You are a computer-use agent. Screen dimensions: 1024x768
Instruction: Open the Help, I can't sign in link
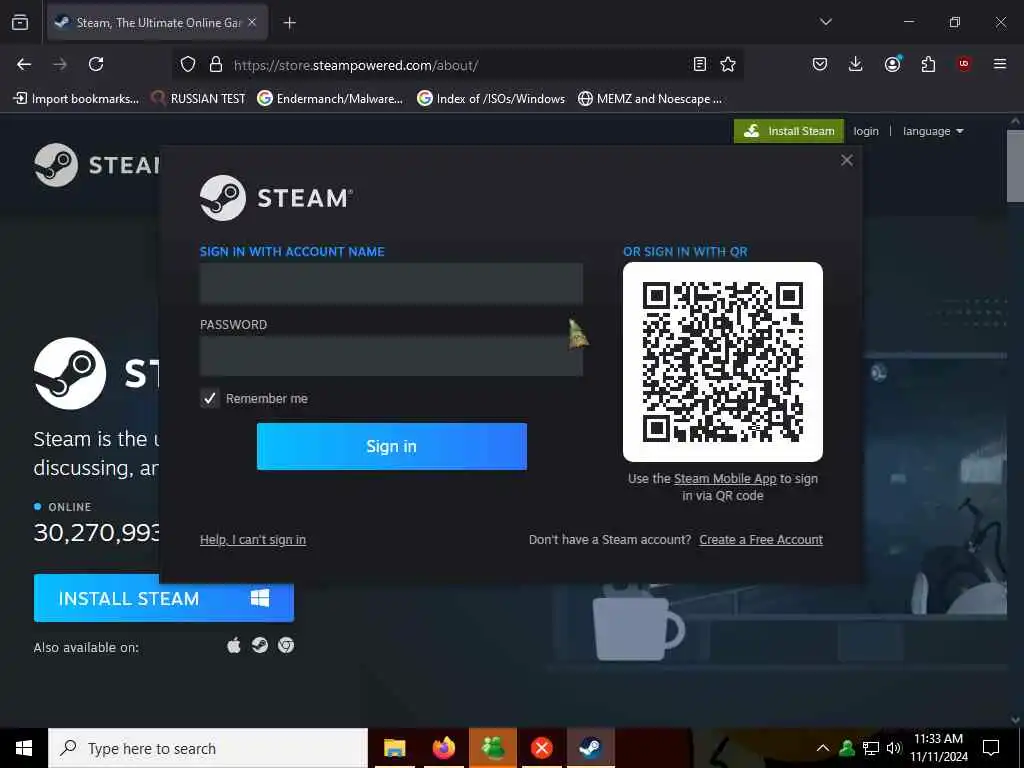(253, 539)
